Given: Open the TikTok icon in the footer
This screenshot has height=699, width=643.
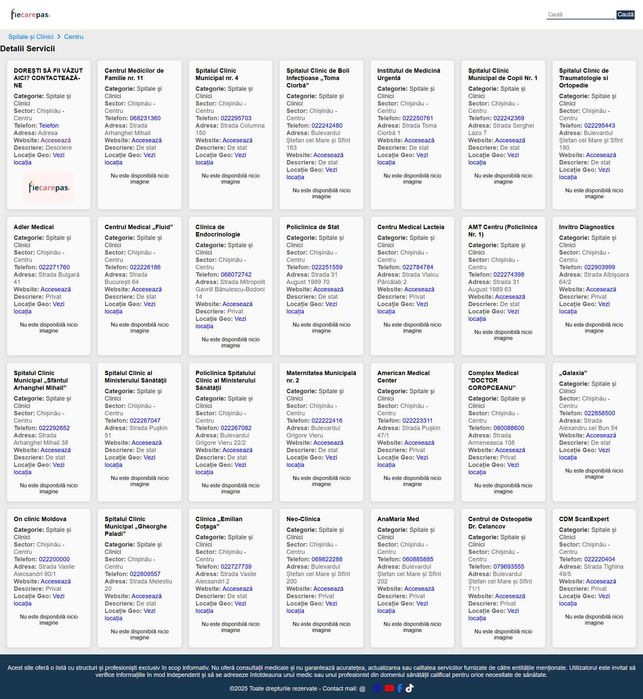Looking at the screenshot, I should click(409, 688).
